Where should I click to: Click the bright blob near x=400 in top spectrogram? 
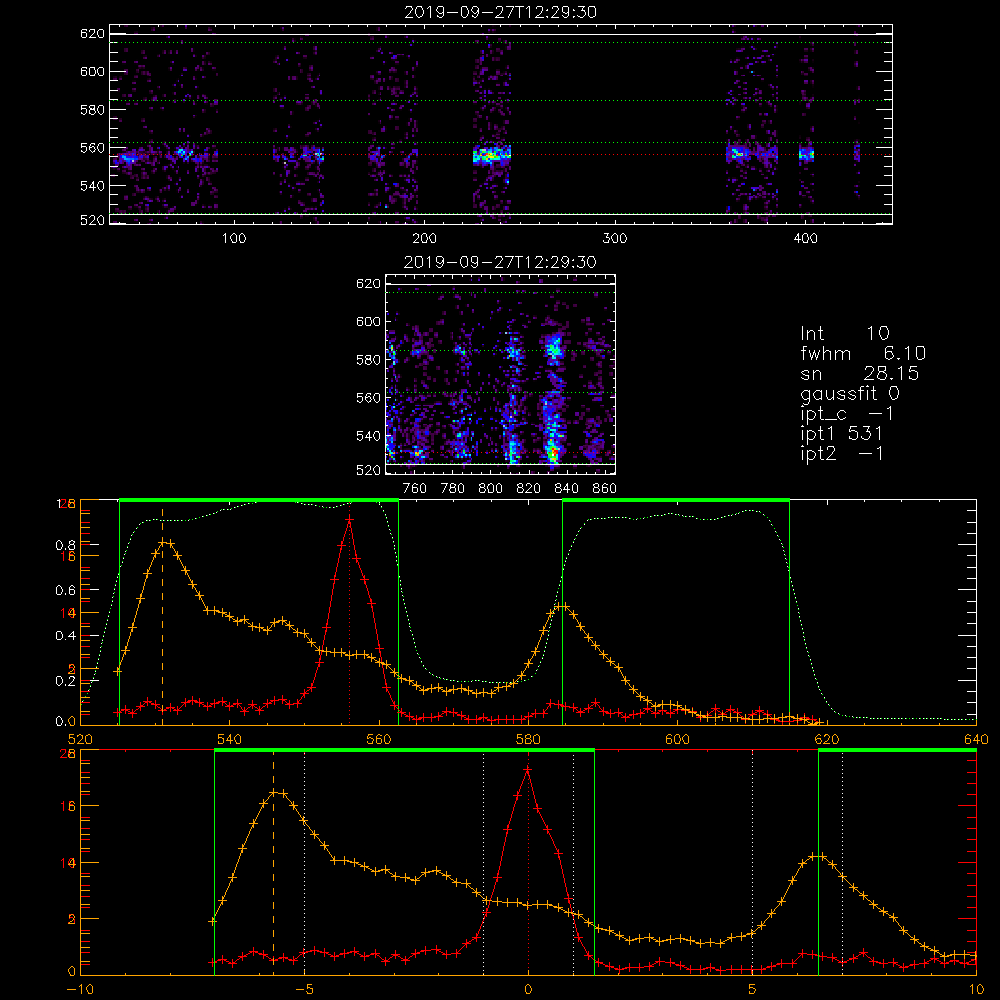pyautogui.click(x=806, y=154)
